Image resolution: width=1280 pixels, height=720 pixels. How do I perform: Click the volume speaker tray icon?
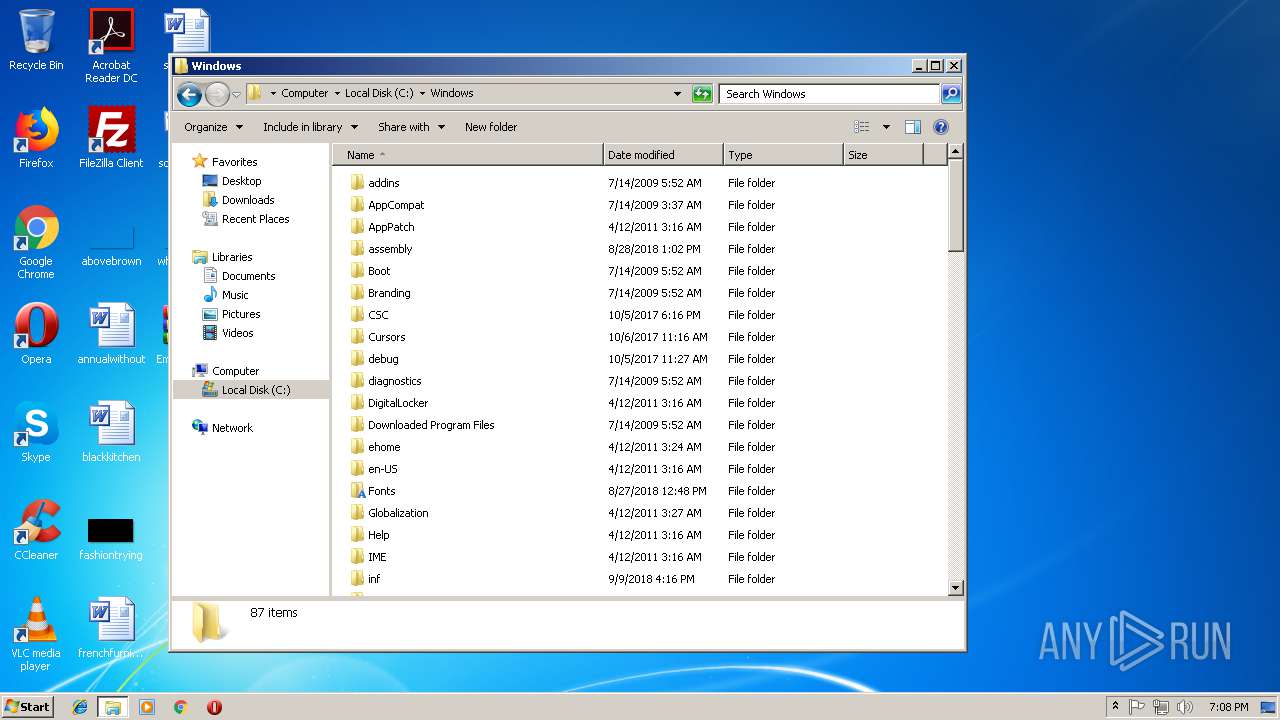coord(1184,707)
